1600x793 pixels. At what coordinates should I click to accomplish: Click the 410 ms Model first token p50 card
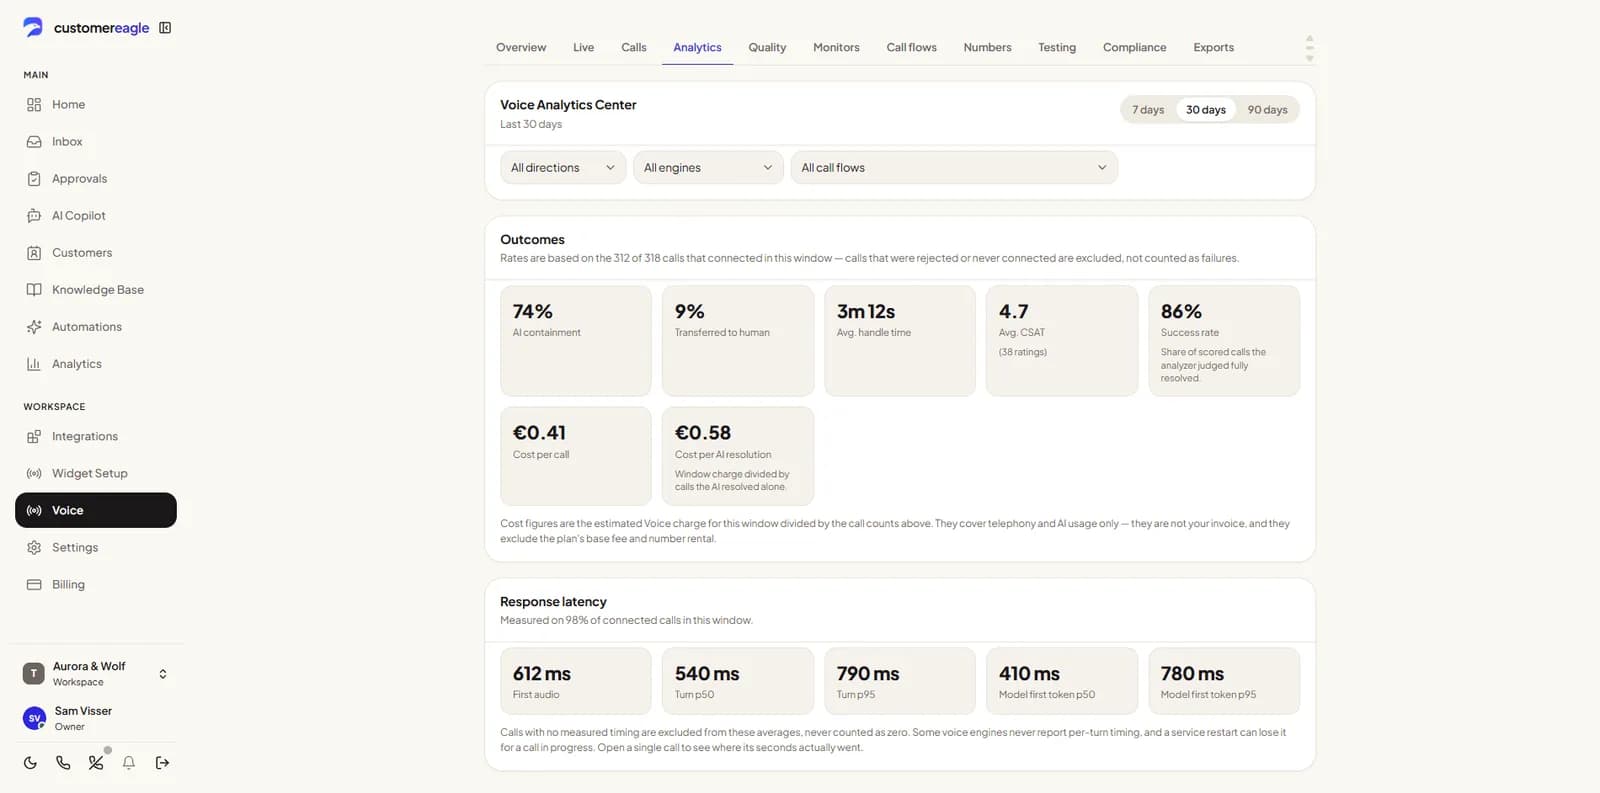1062,681
